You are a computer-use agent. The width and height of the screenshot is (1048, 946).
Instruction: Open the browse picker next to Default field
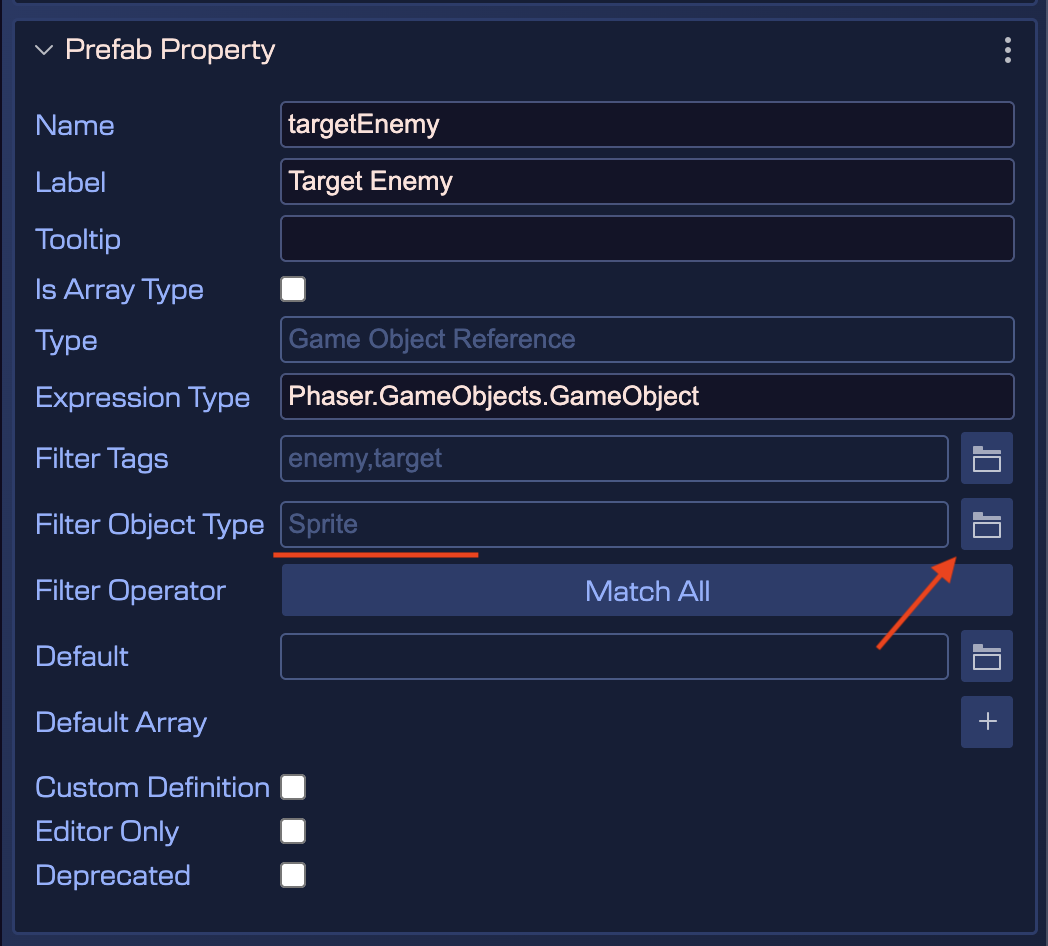tap(986, 656)
